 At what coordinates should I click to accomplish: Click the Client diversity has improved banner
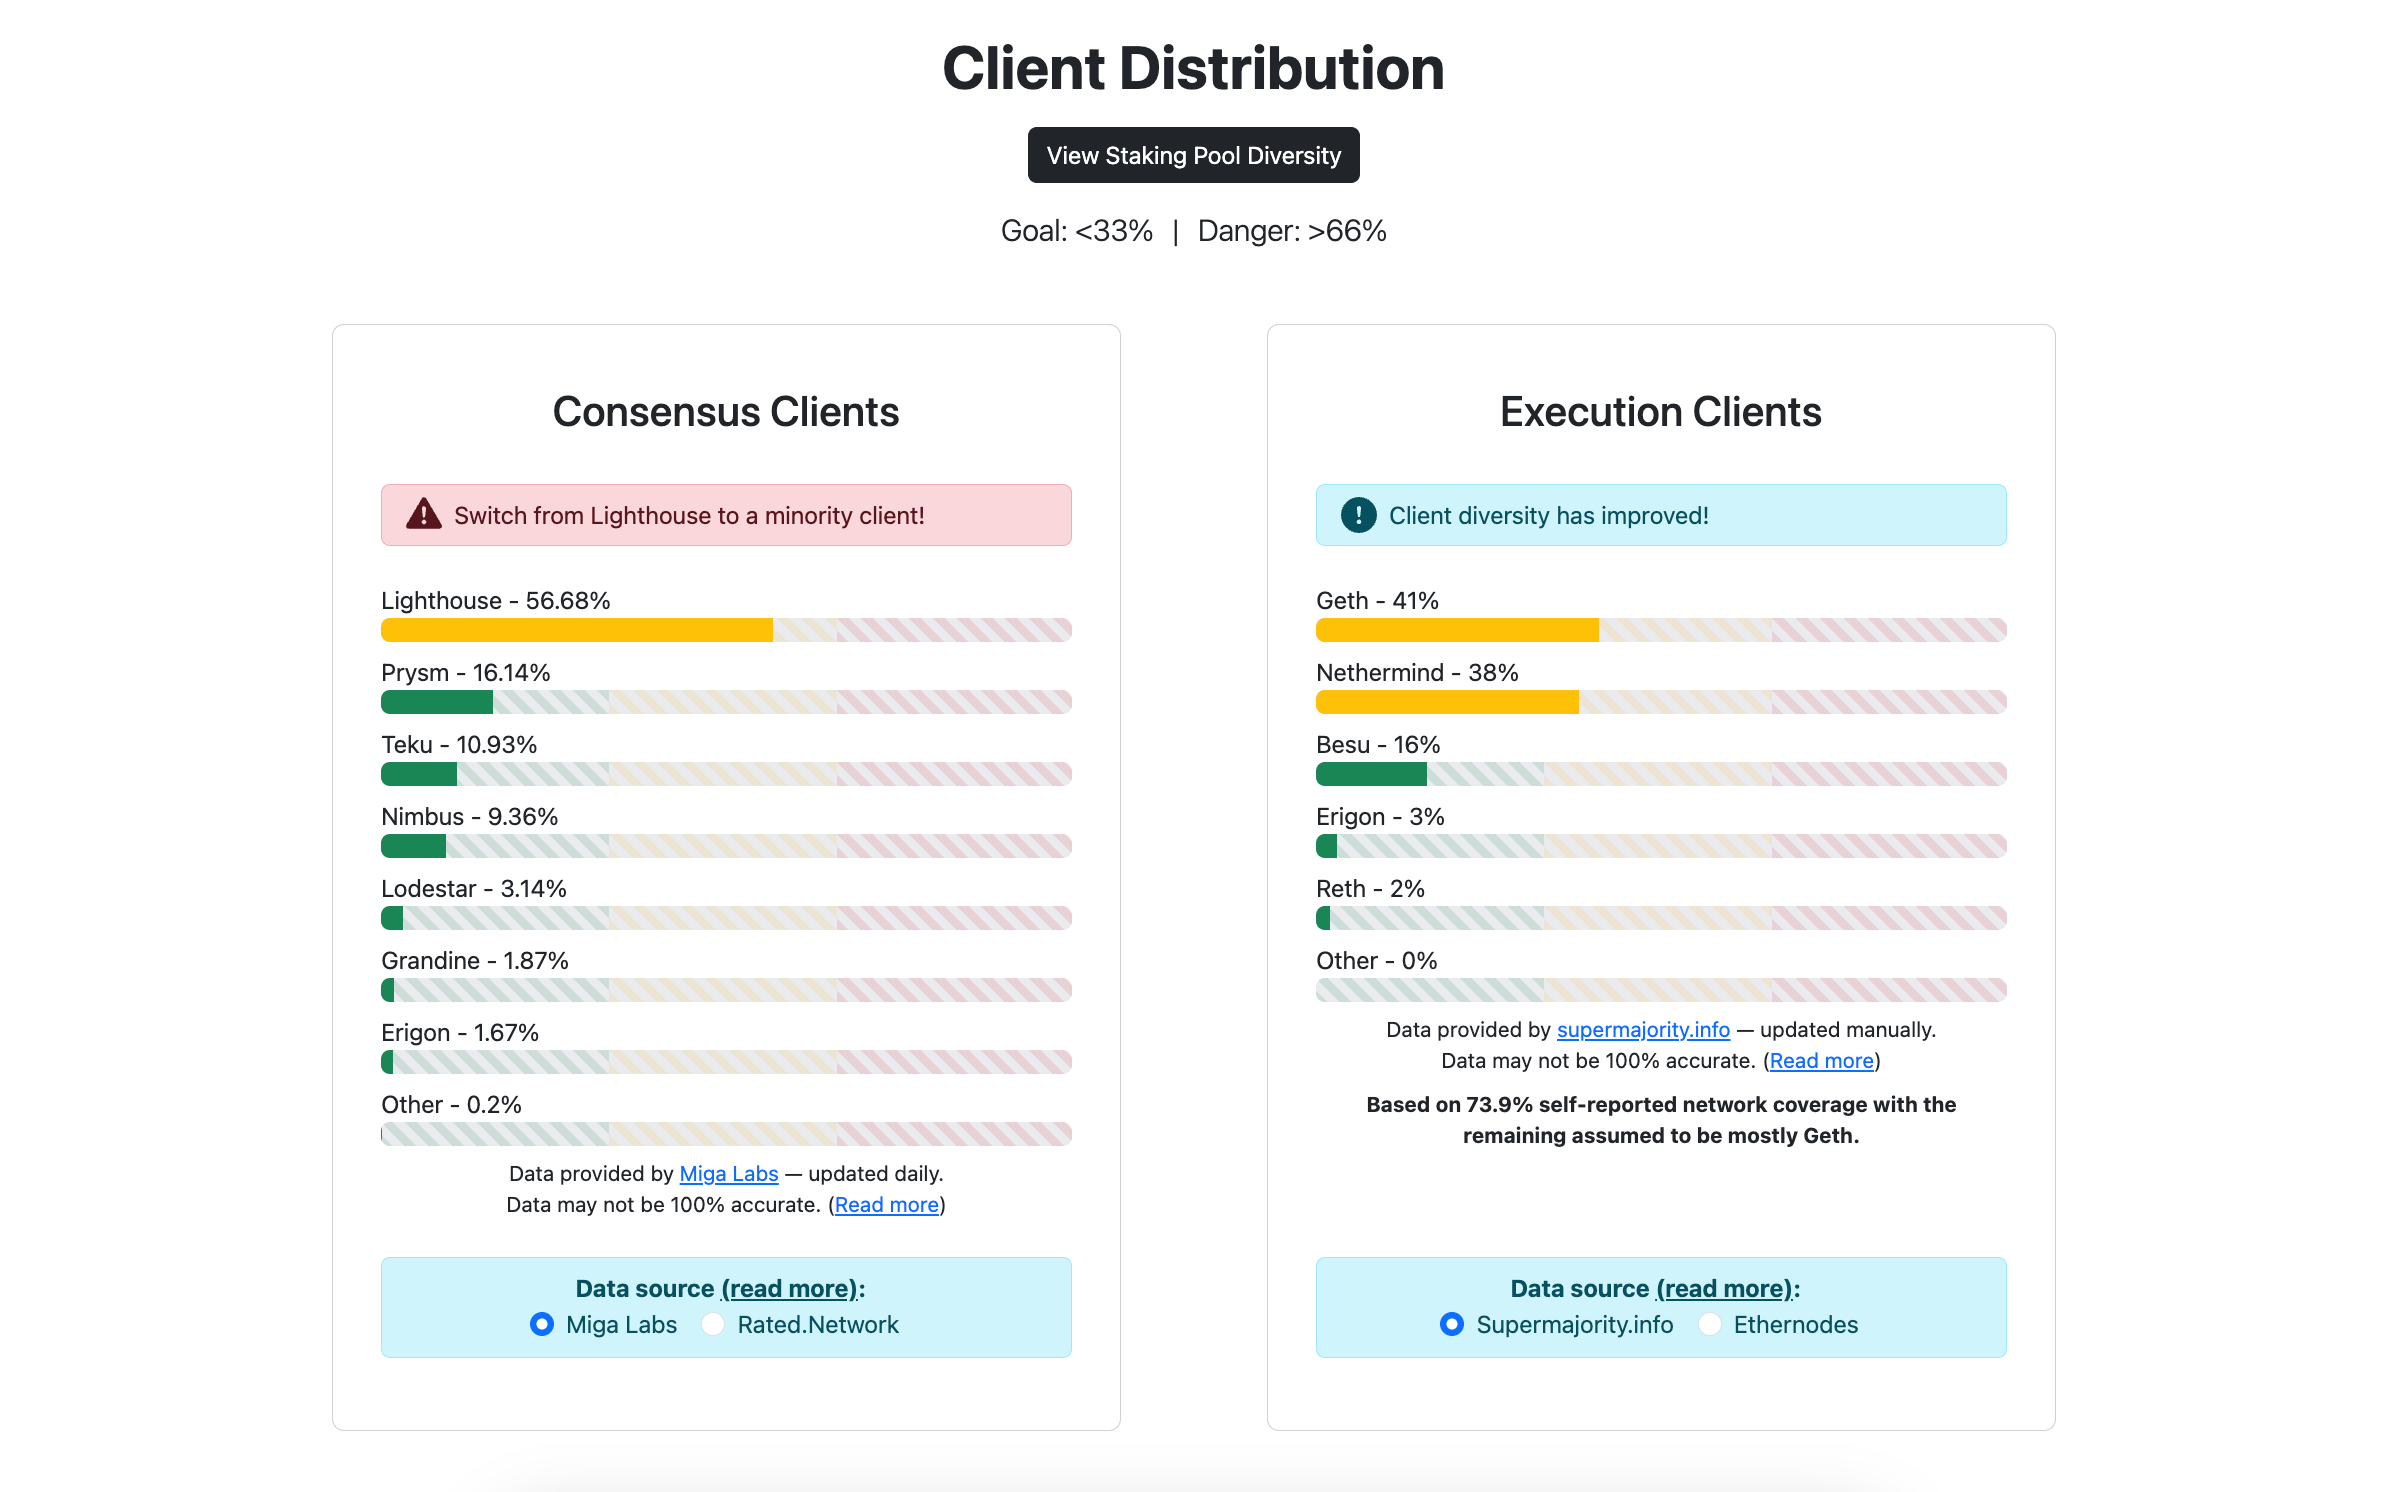coord(1661,515)
